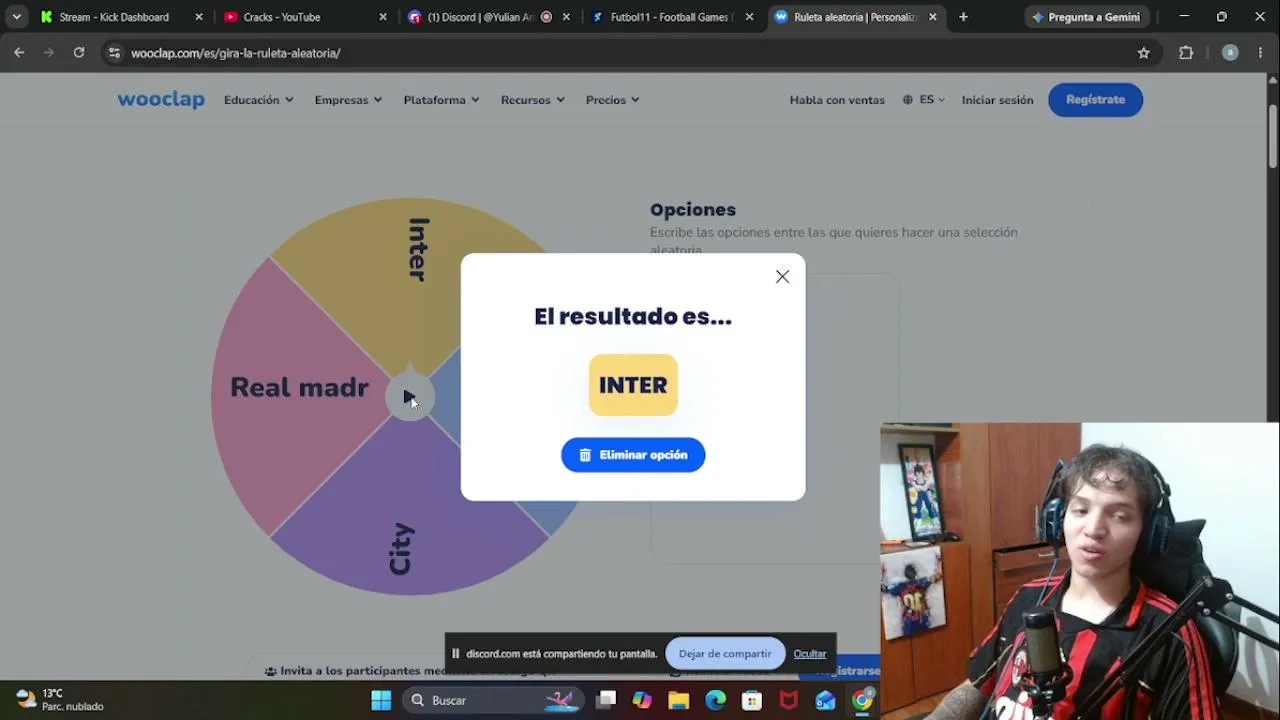Click the wooclap URL in address bar
This screenshot has width=1280, height=720.
236,53
